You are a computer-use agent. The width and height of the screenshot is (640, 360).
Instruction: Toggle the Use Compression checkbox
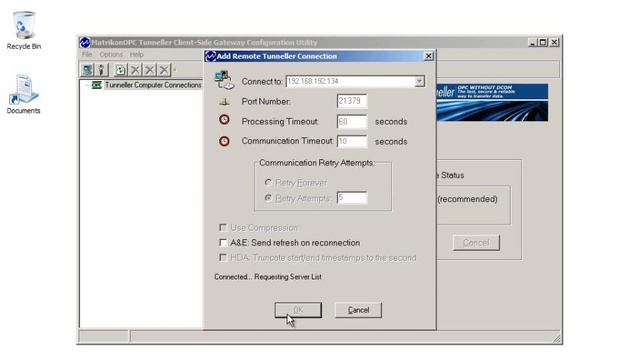coord(223,227)
